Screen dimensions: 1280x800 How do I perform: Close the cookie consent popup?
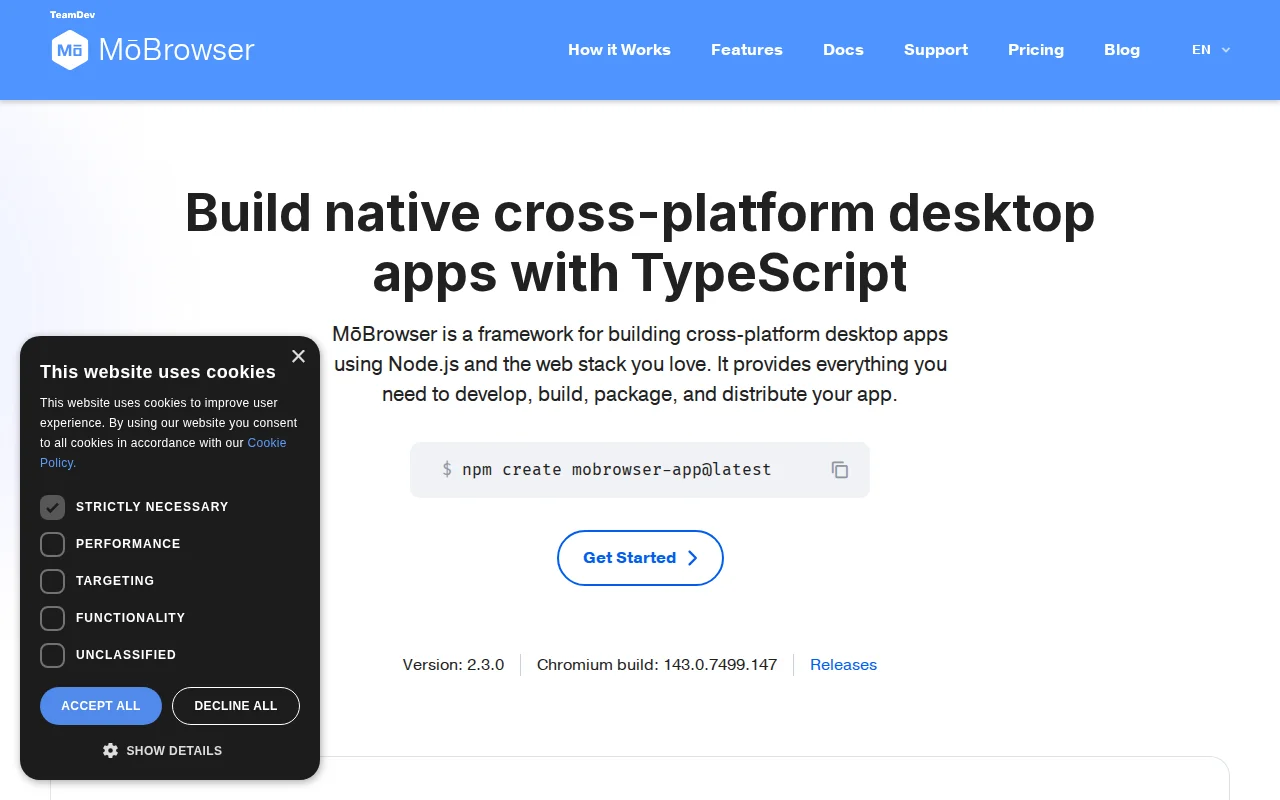[298, 356]
